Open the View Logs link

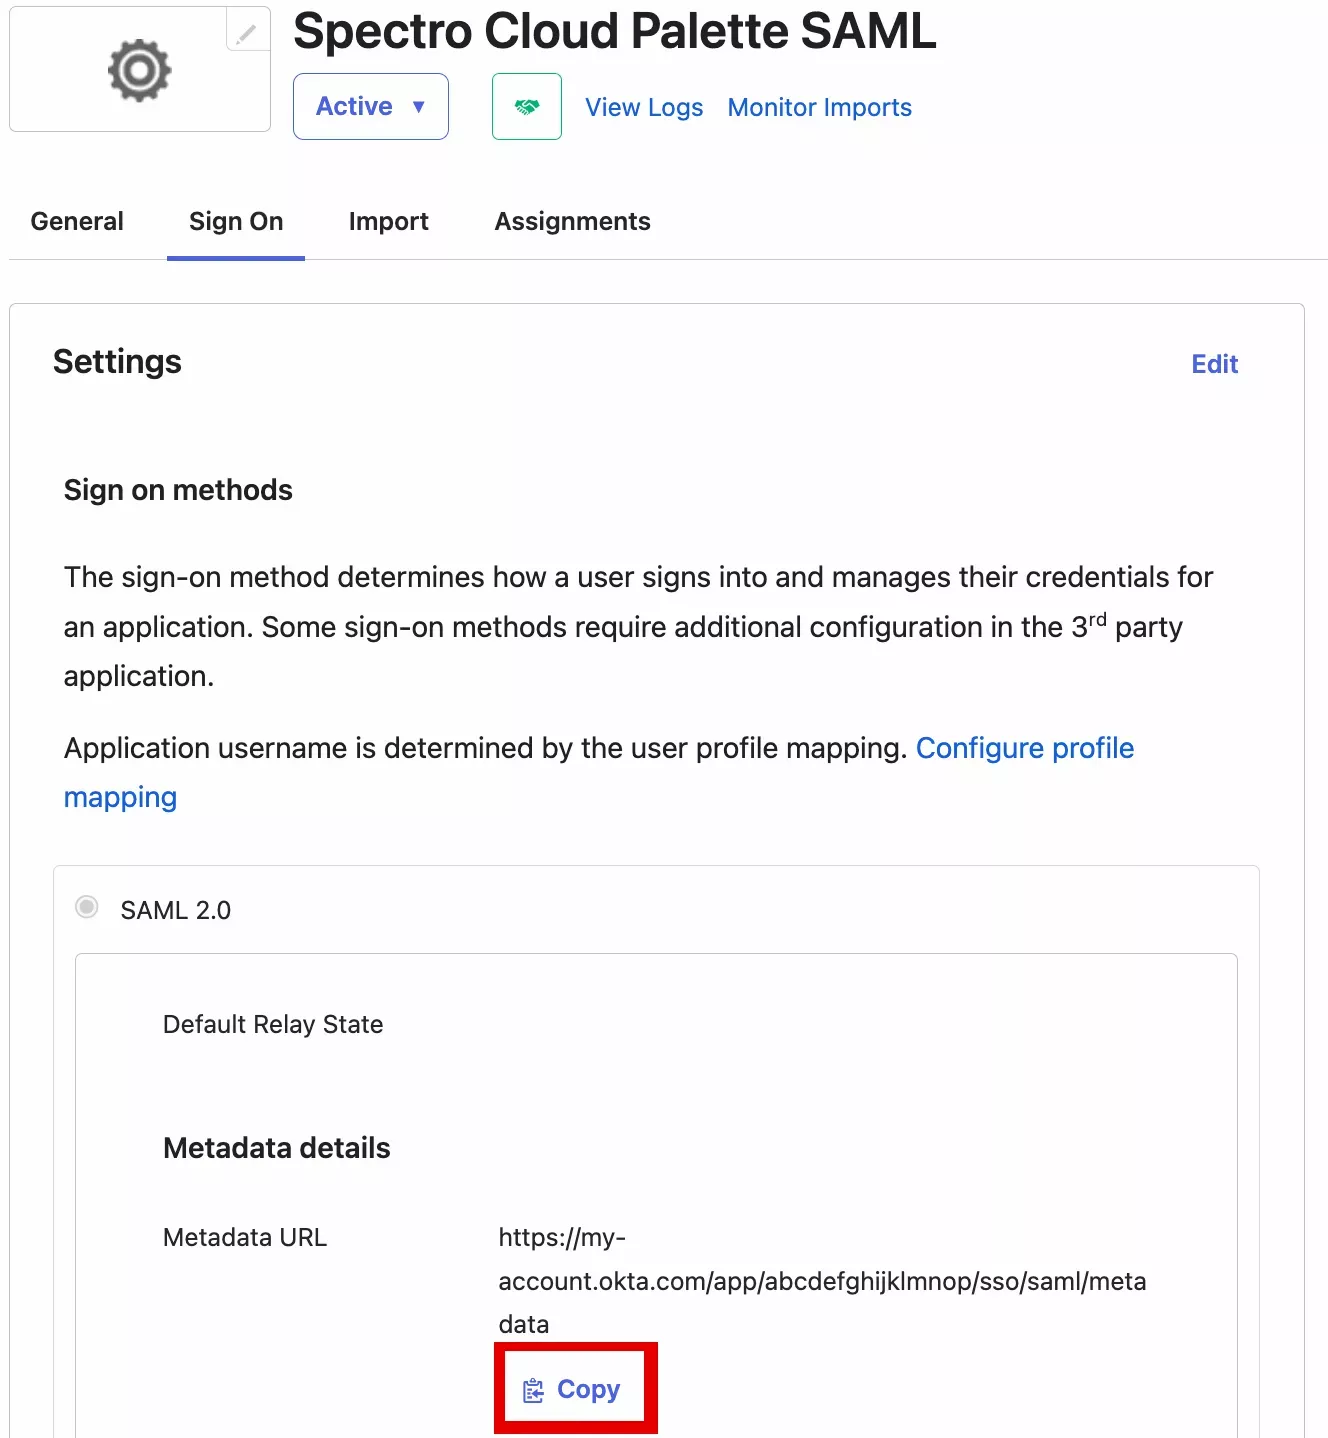click(x=644, y=107)
